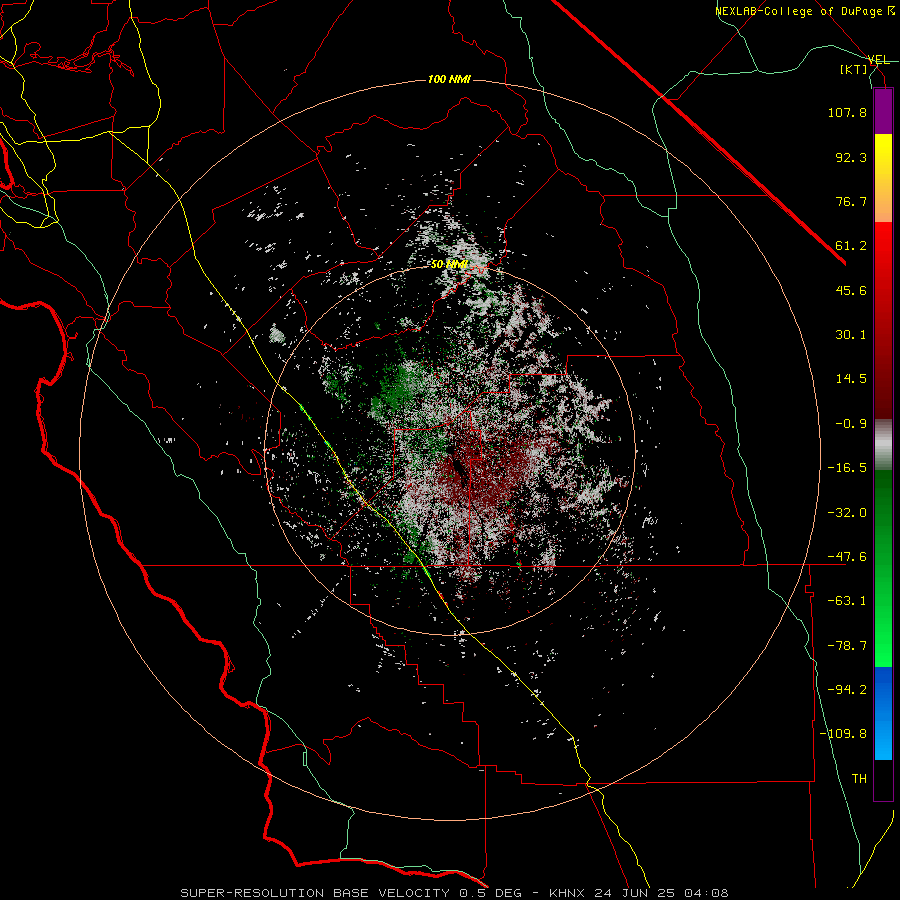The width and height of the screenshot is (900, 900).
Task: Click the -47.6 velocity scale value
Action: [x=847, y=557]
